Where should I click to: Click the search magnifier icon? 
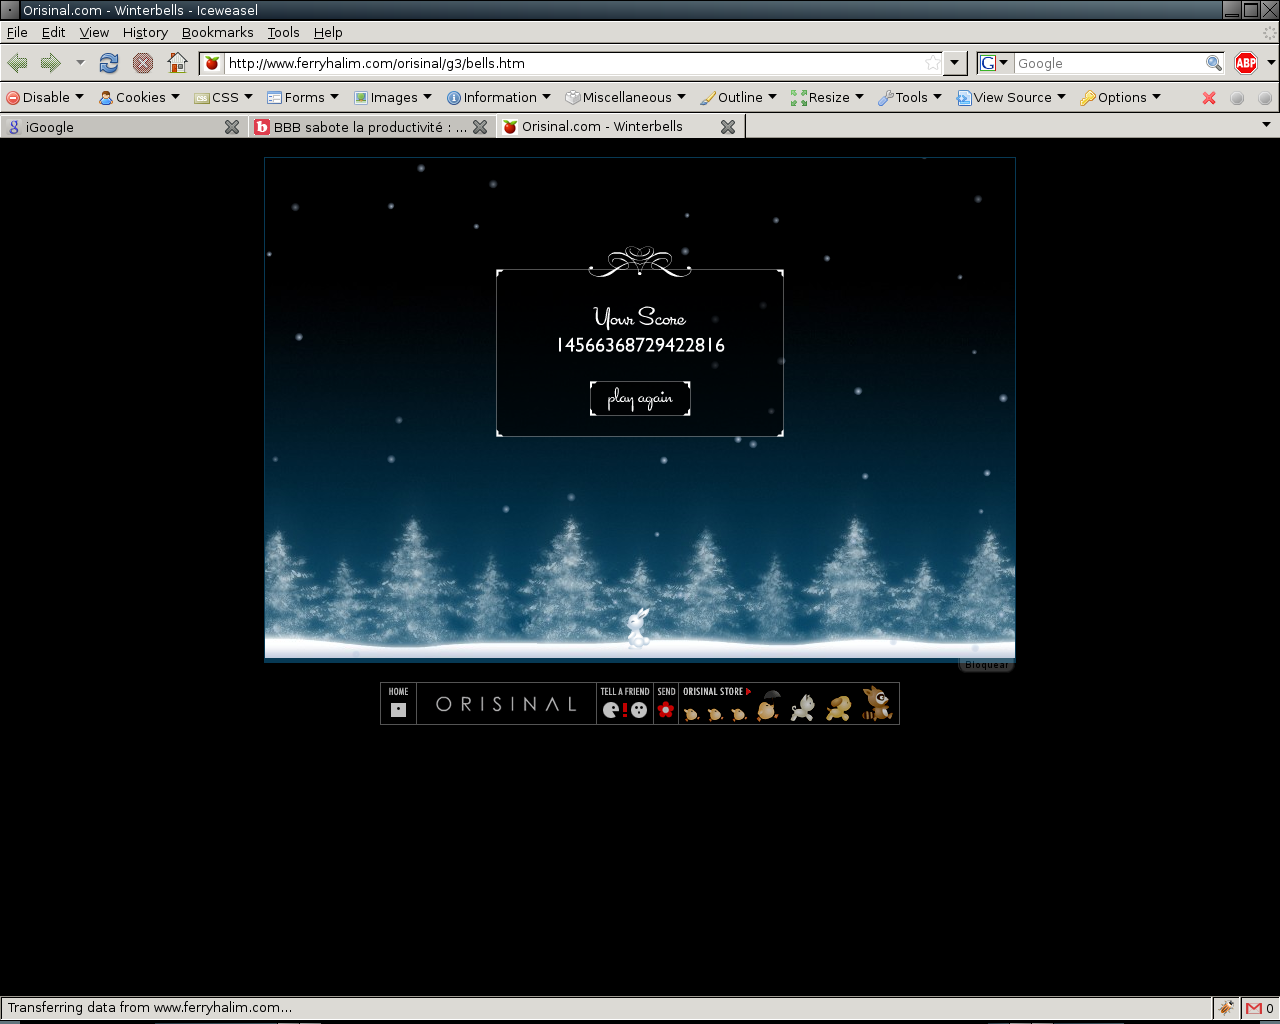1214,63
